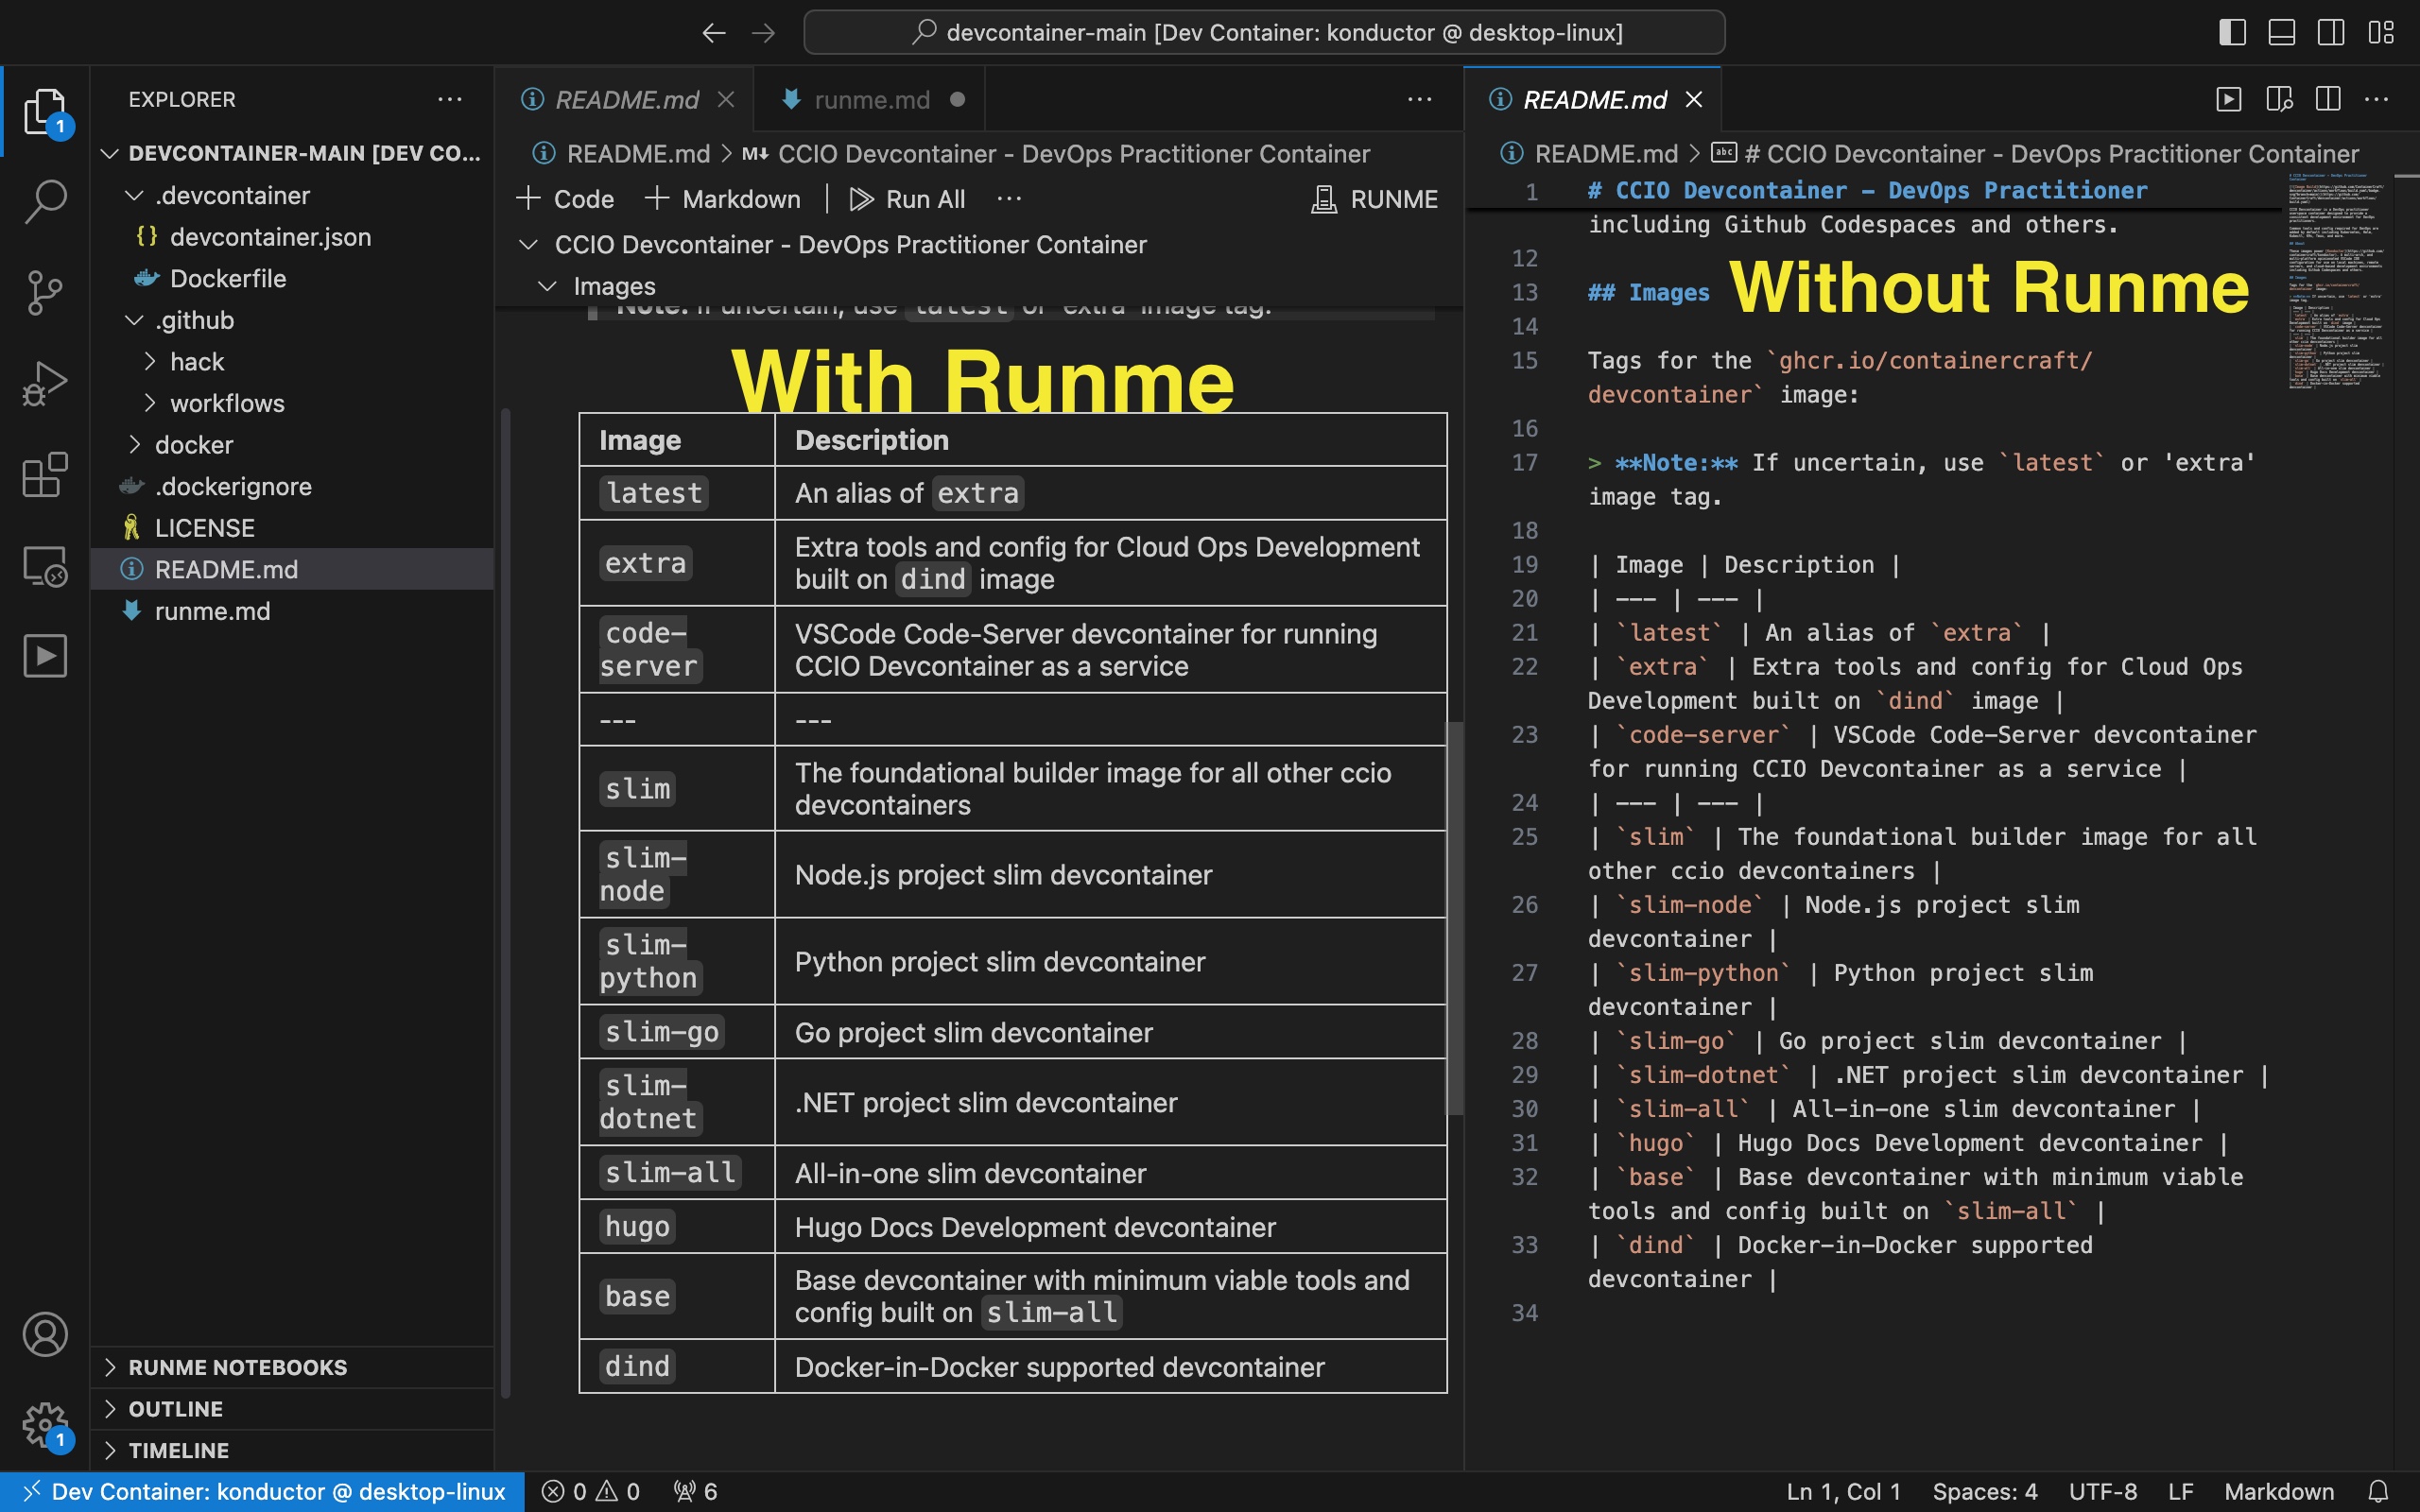Screen dimensions: 2420x1512
Task: Open Remote Explorer view
Action: (45, 565)
